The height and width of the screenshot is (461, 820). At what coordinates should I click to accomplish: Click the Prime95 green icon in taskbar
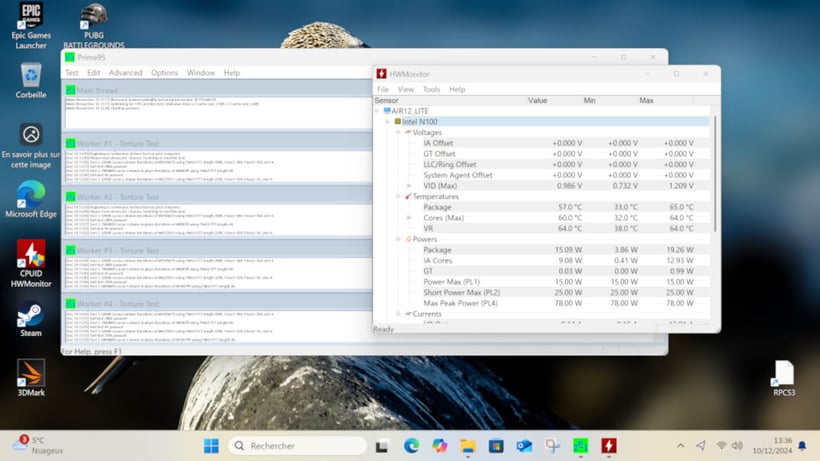tap(580, 445)
